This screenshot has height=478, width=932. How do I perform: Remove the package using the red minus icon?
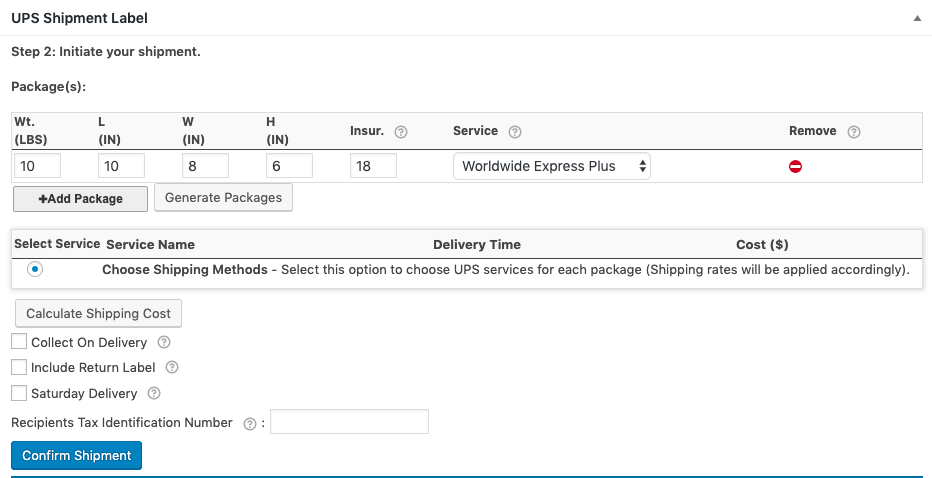(795, 167)
